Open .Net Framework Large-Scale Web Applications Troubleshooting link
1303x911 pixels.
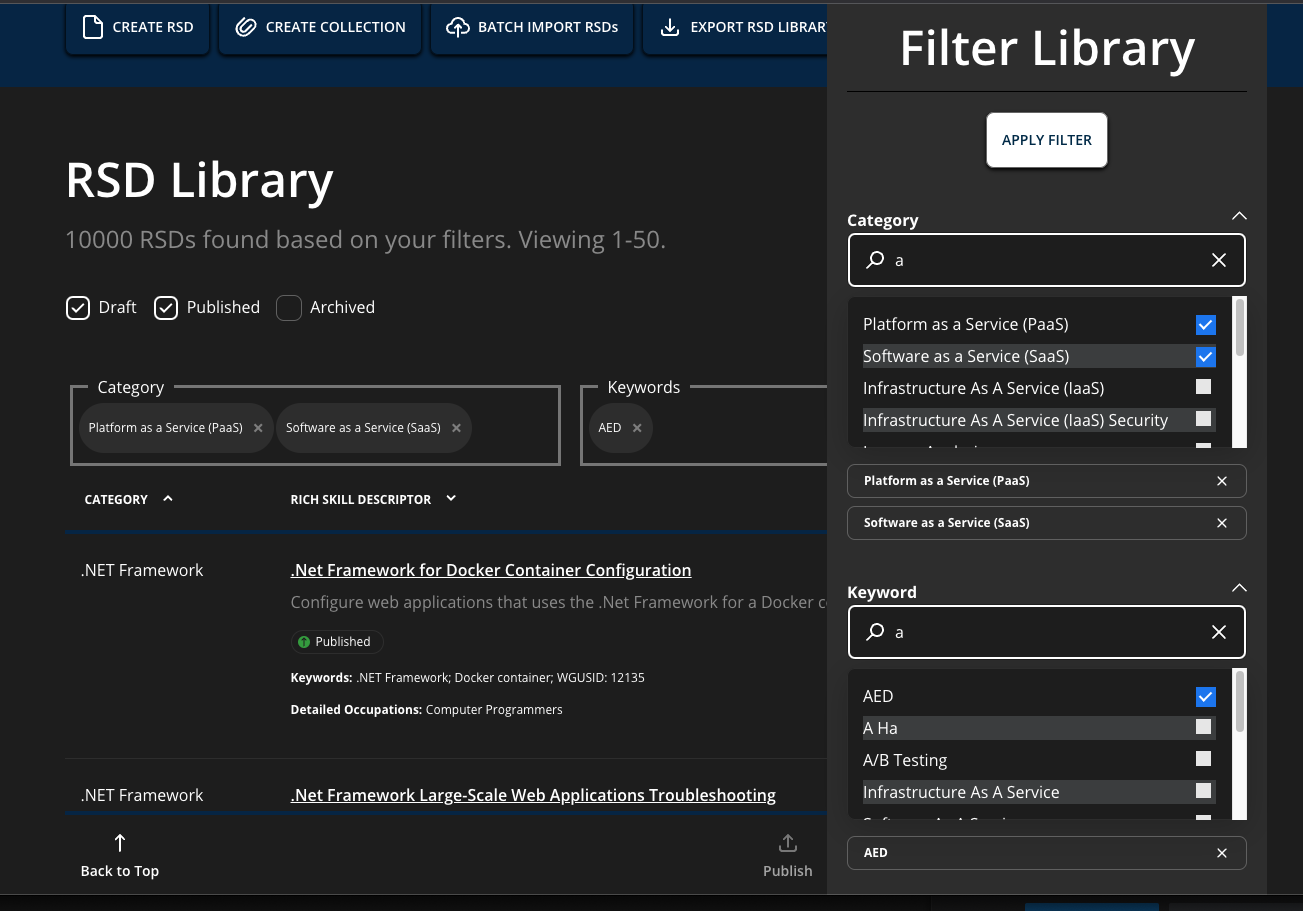pyautogui.click(x=533, y=795)
